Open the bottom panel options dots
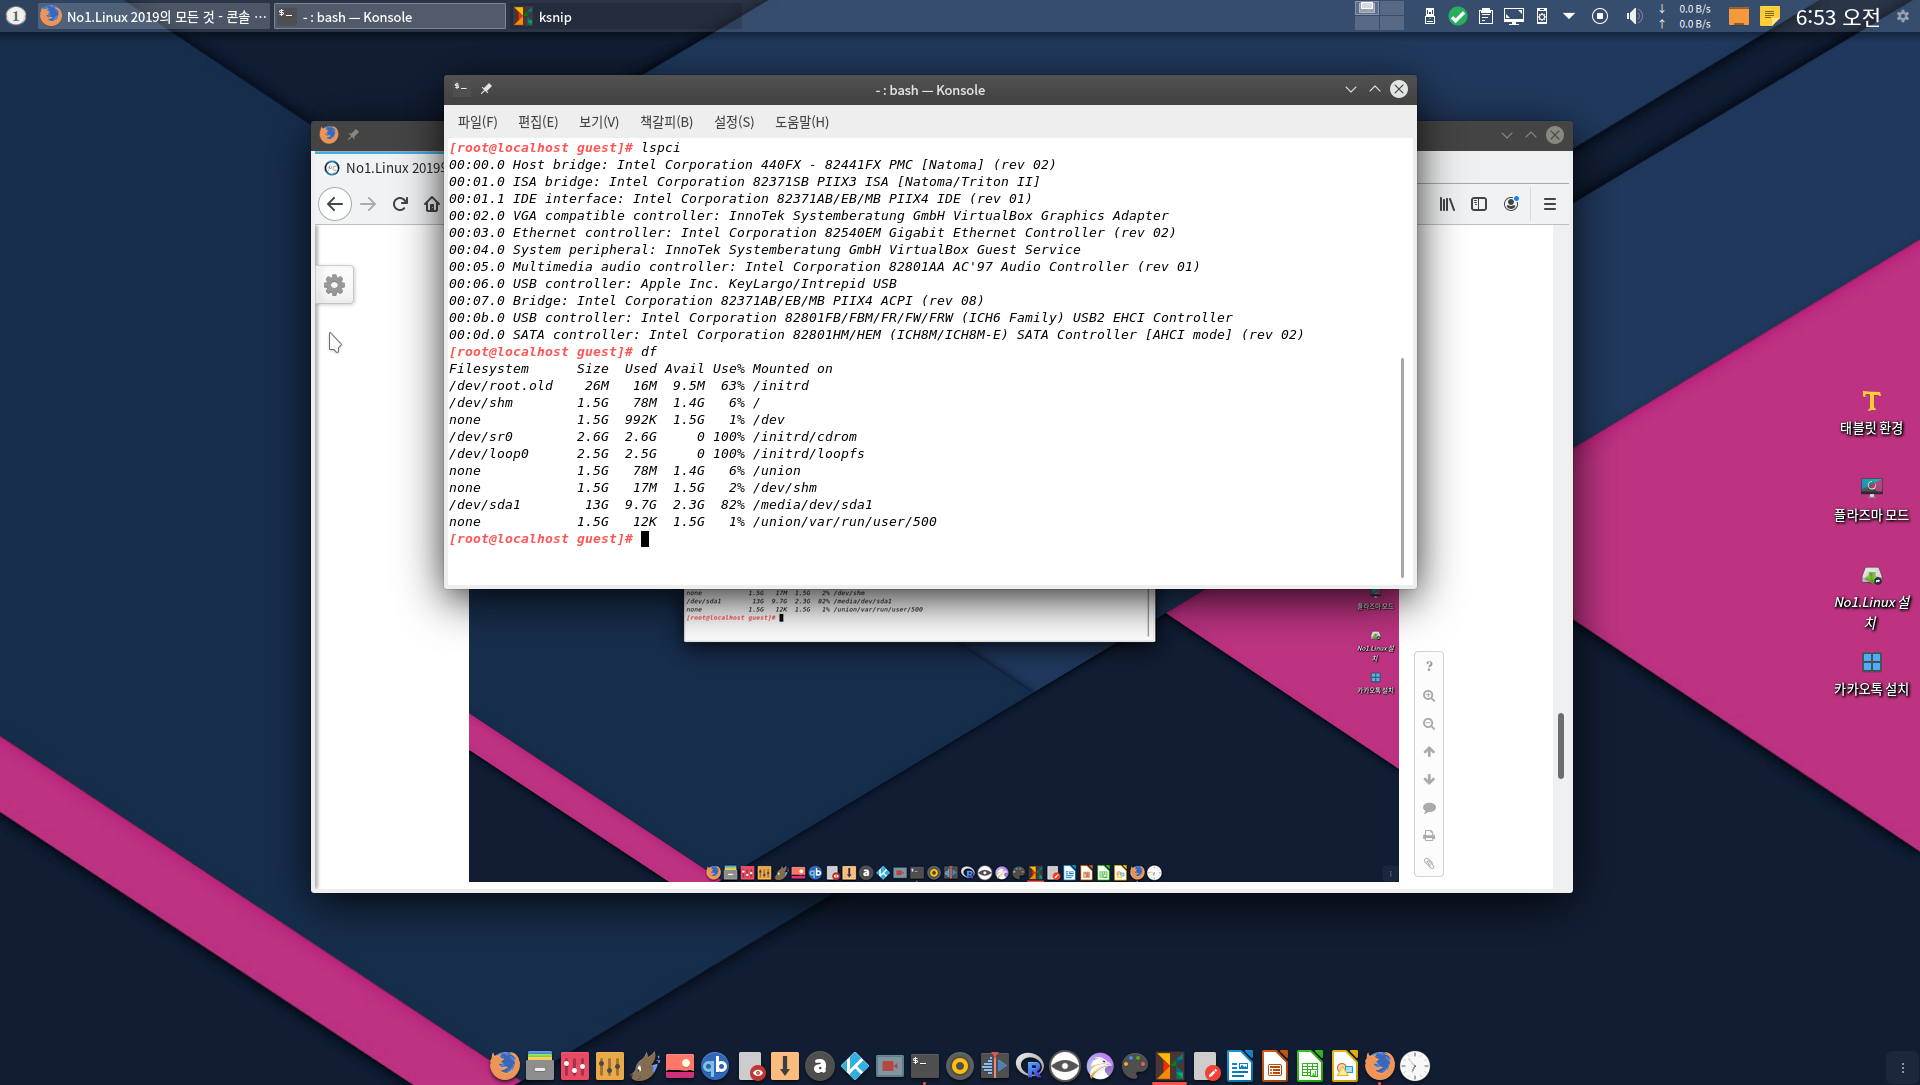This screenshot has height=1085, width=1920. pos(1903,1067)
